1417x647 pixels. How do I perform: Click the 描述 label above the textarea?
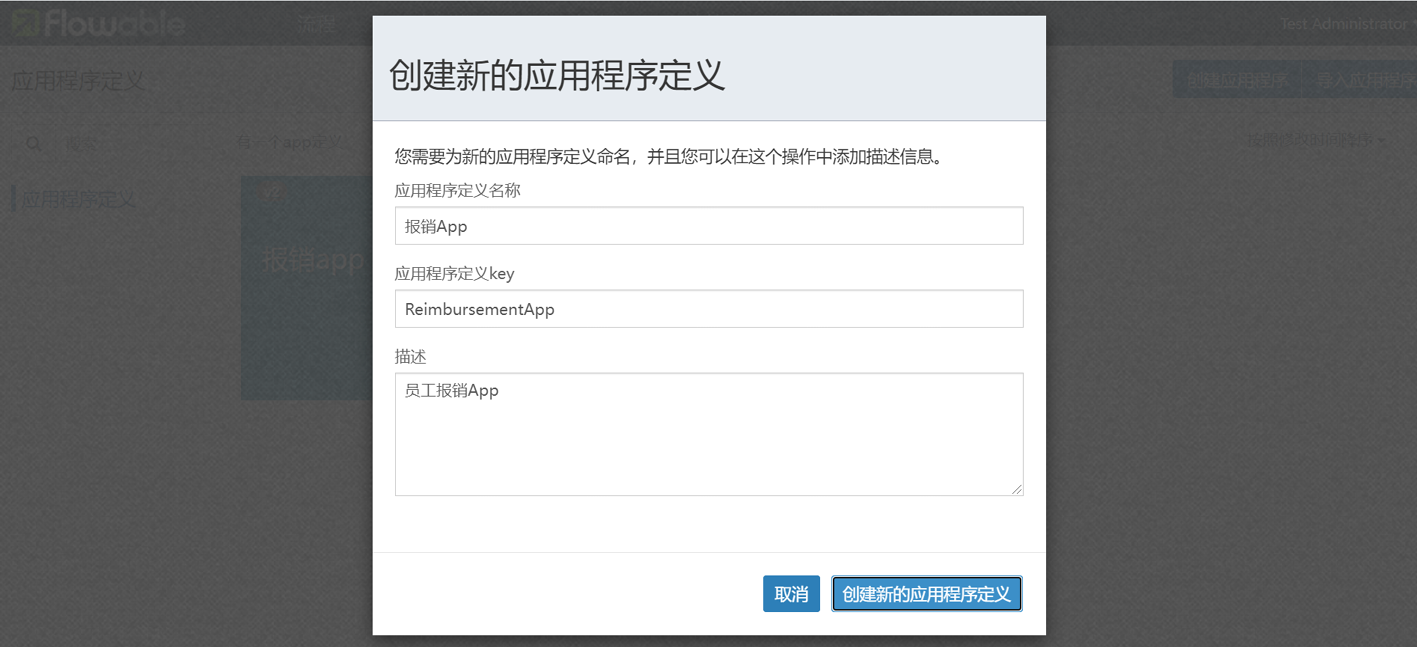(x=411, y=356)
